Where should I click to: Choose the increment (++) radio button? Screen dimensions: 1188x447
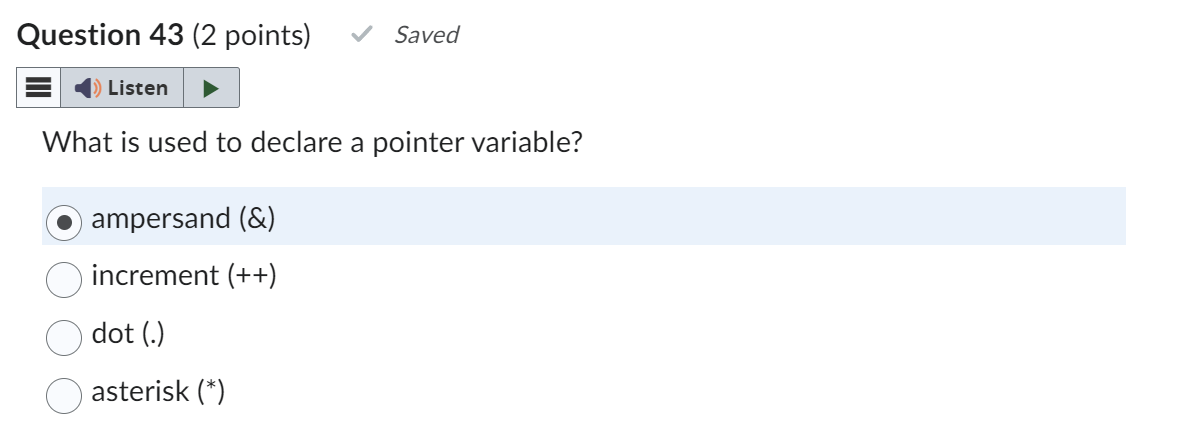click(x=64, y=280)
